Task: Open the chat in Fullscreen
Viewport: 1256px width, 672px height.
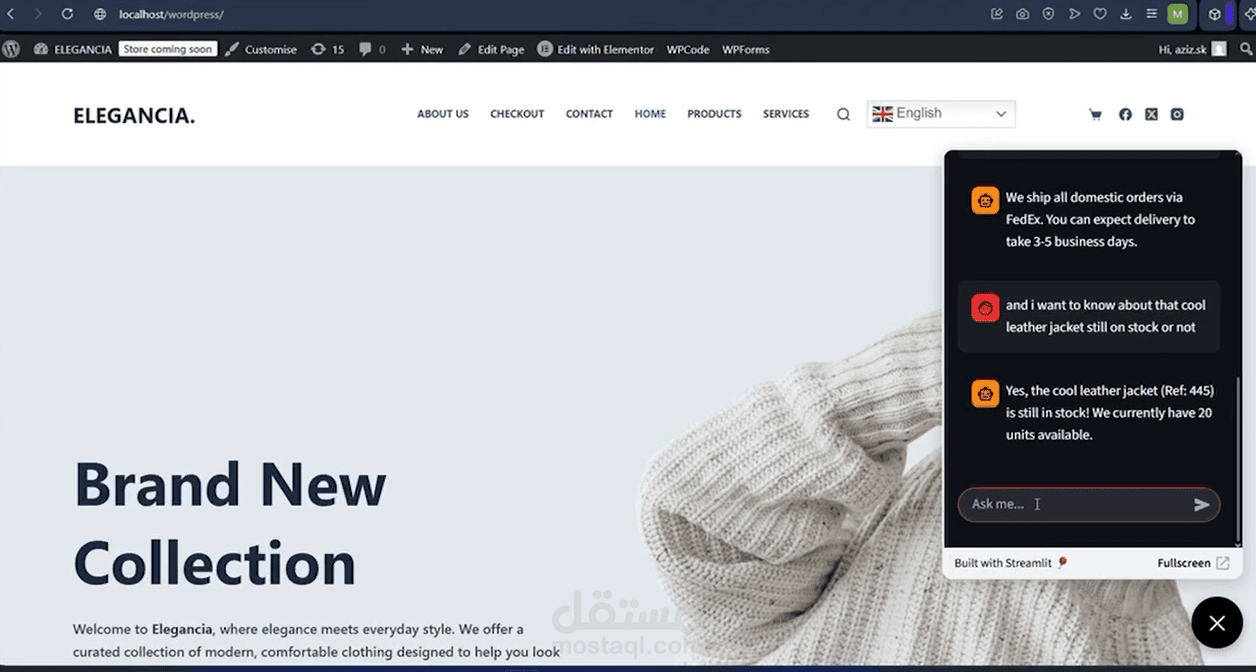Action: [x=1193, y=563]
